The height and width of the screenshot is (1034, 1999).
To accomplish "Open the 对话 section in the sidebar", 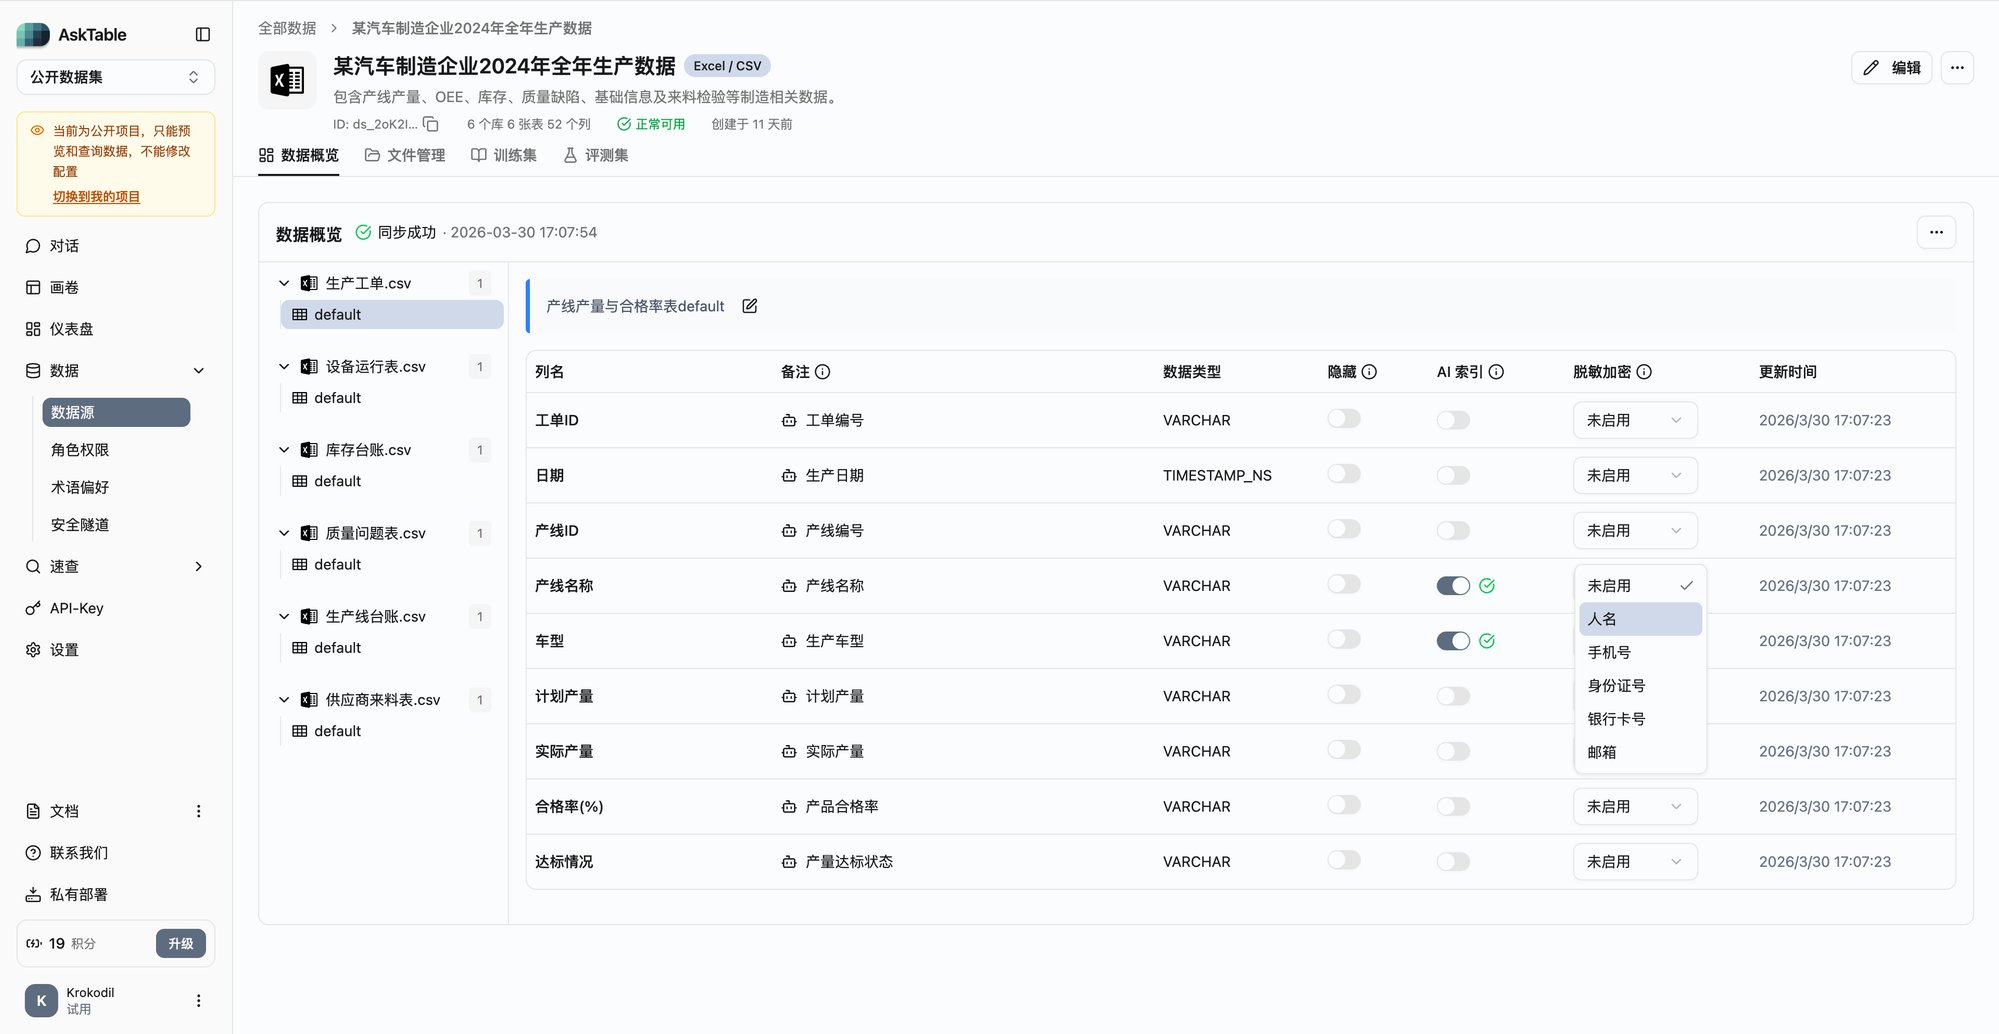I will click(x=62, y=245).
